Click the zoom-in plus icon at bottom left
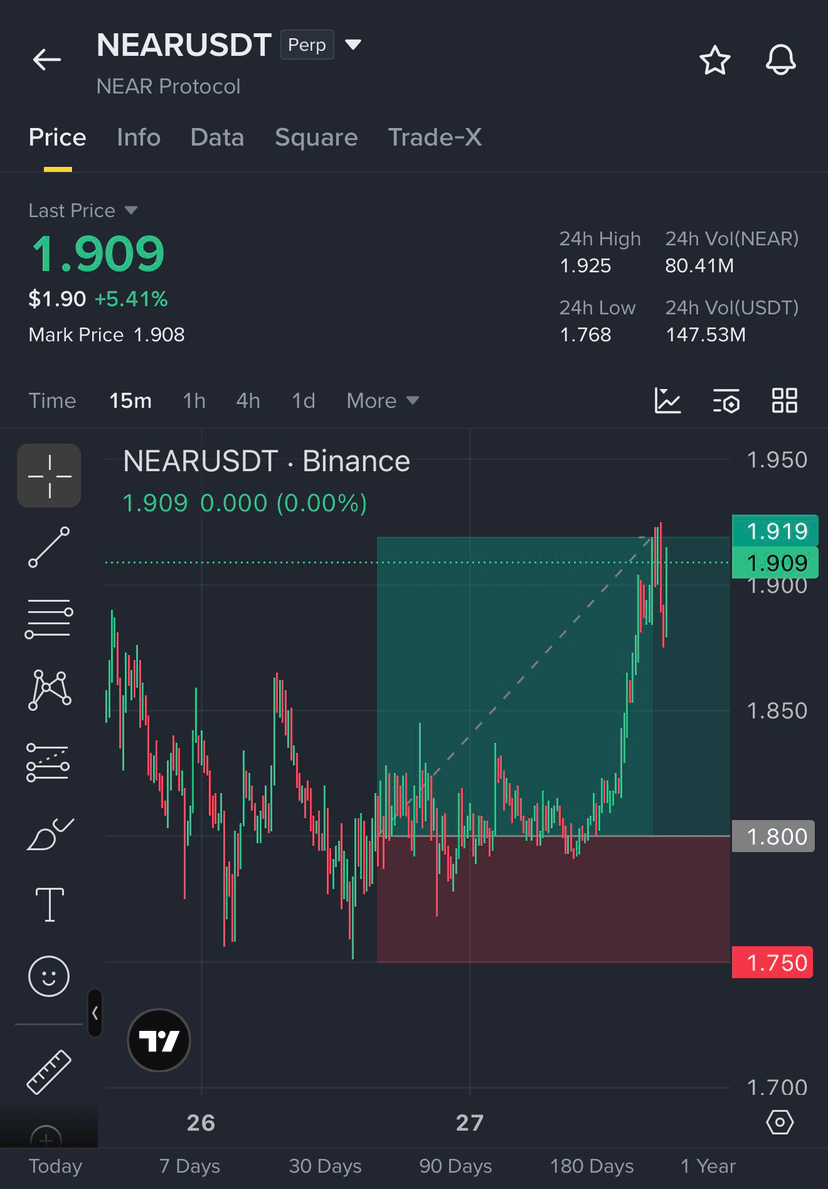828x1189 pixels. click(45, 1137)
